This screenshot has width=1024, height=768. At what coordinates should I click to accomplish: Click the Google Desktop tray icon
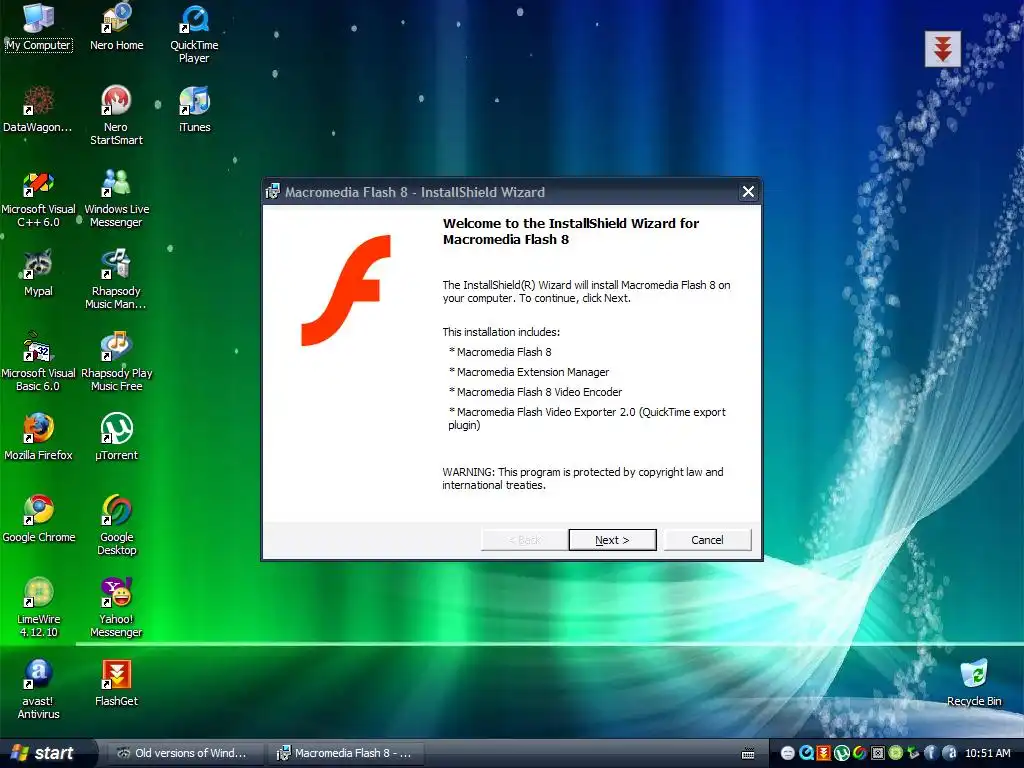(859, 753)
